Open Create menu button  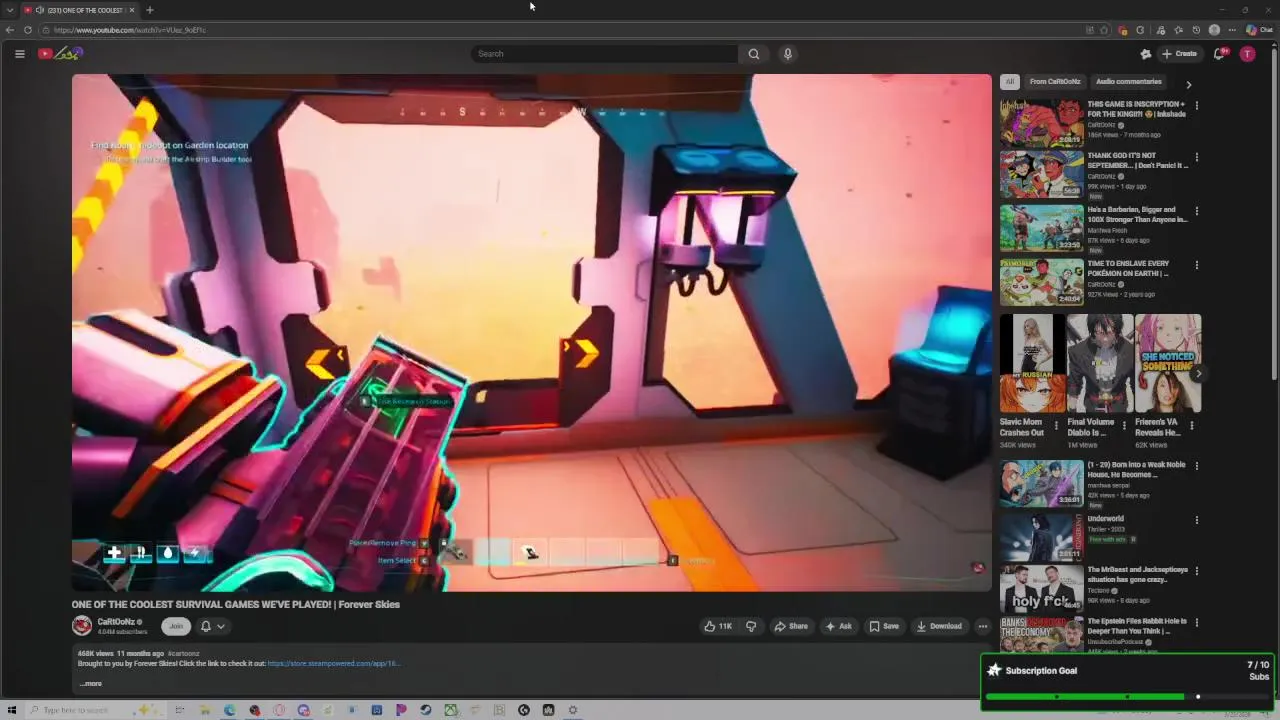[1179, 54]
